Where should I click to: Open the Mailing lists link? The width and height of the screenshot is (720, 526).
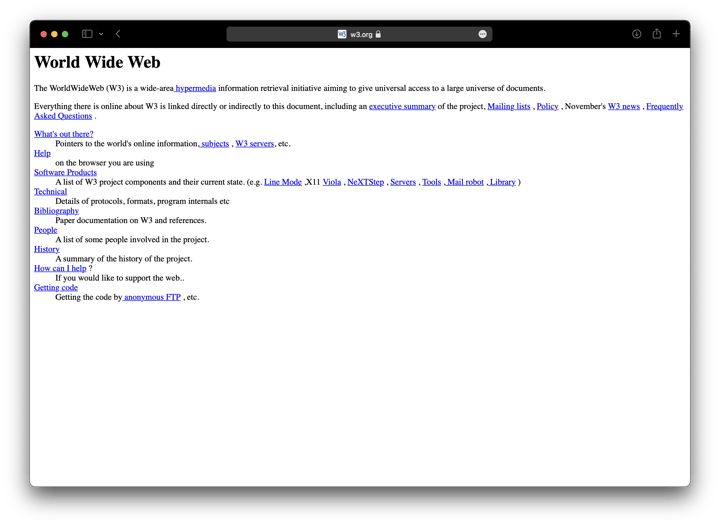tap(509, 106)
